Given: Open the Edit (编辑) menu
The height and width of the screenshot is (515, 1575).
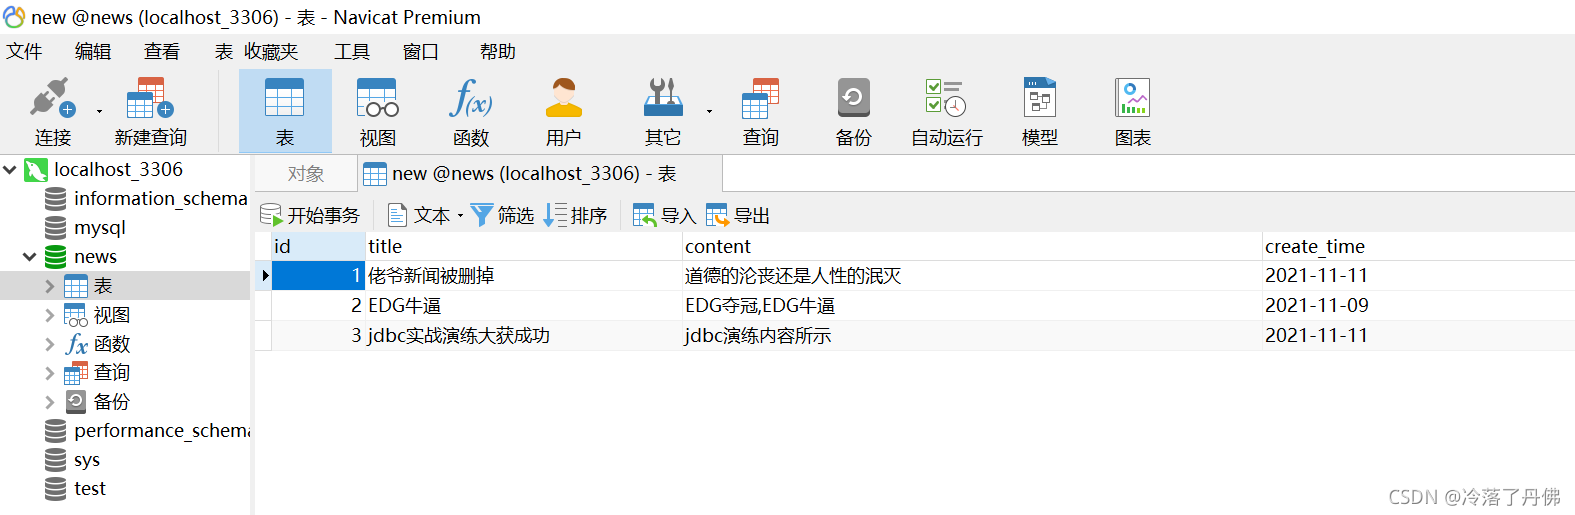Looking at the screenshot, I should [93, 52].
